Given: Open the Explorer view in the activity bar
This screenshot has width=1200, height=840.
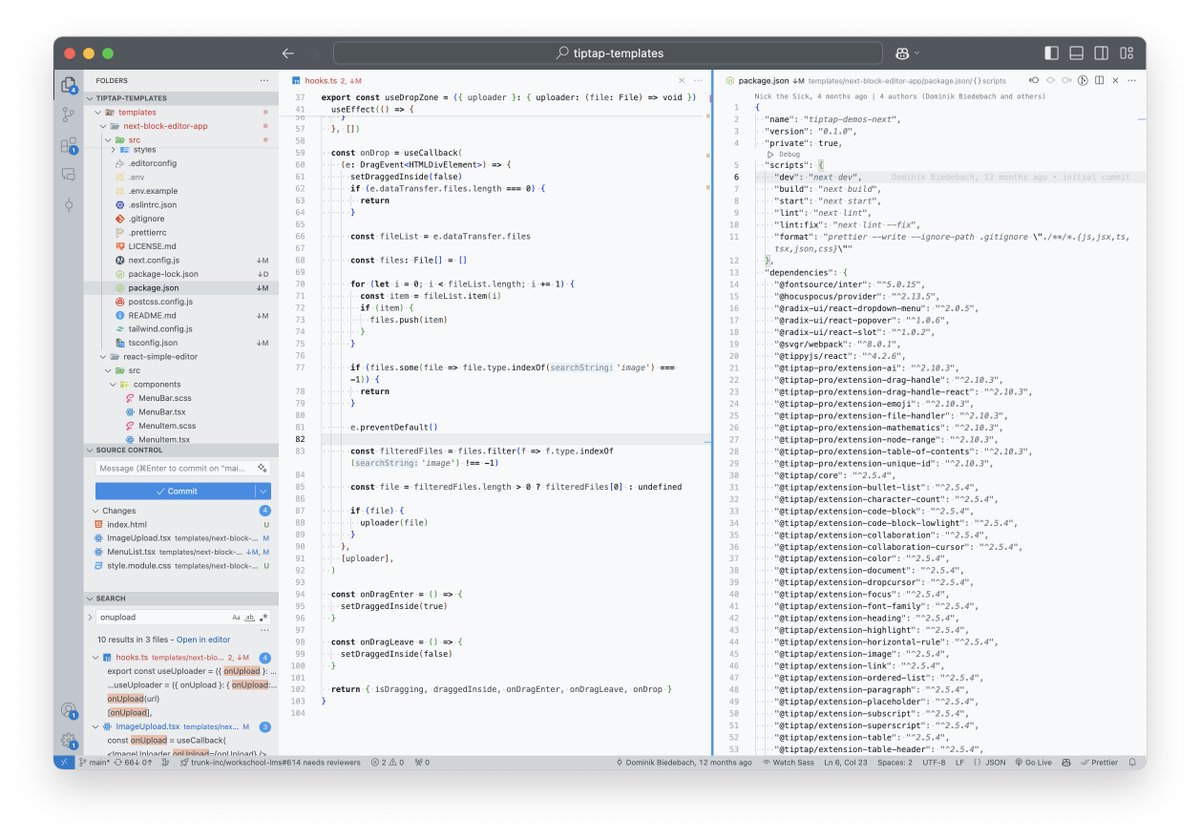Looking at the screenshot, I should [x=68, y=84].
